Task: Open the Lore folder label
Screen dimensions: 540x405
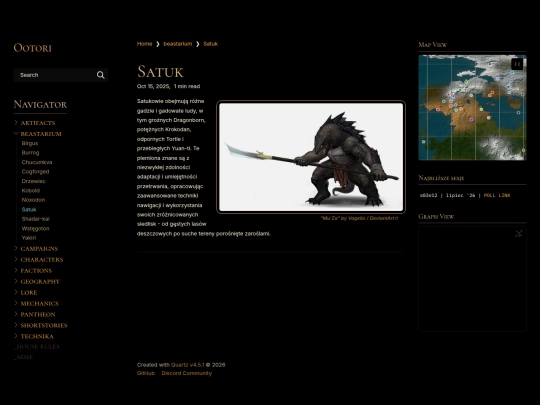Action: point(29,293)
